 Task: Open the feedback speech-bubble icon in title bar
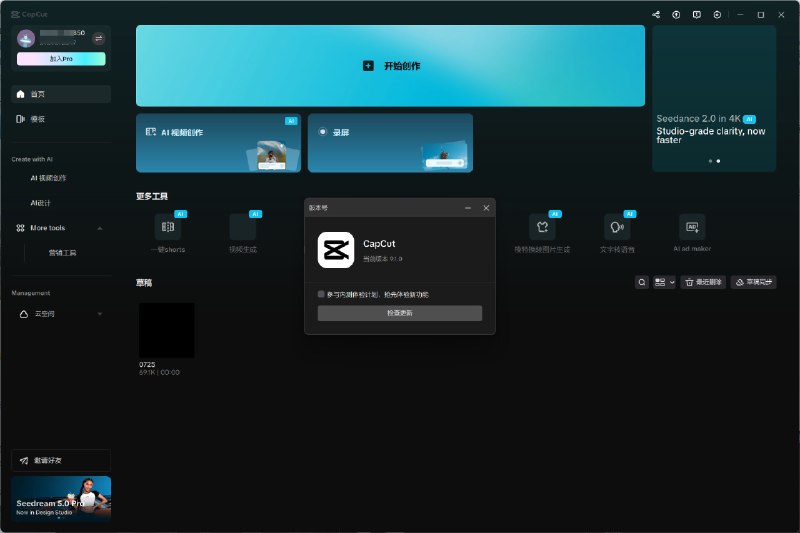696,15
